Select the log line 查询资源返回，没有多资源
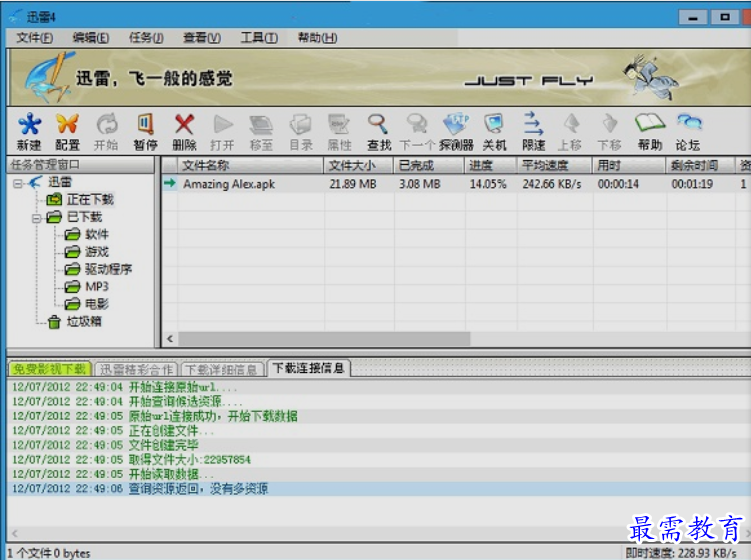751x560 pixels. 378,489
